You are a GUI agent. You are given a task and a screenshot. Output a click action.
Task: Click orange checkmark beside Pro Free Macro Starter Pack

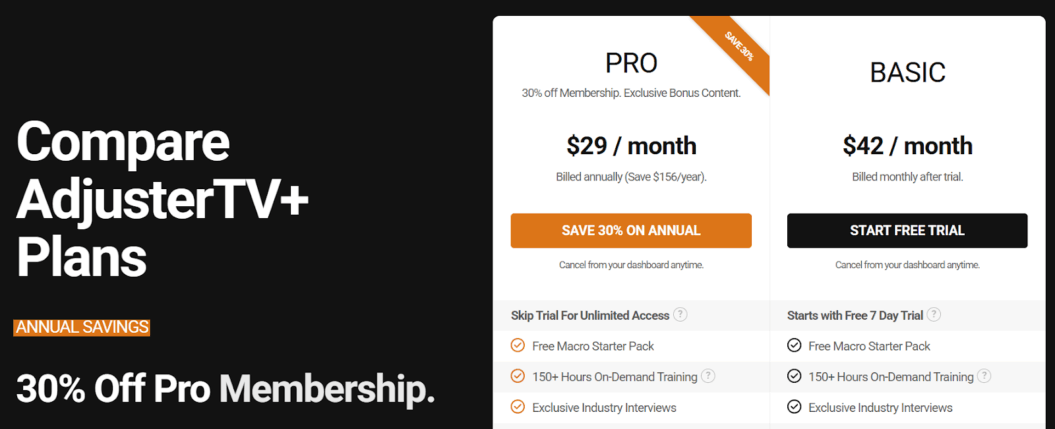[517, 346]
